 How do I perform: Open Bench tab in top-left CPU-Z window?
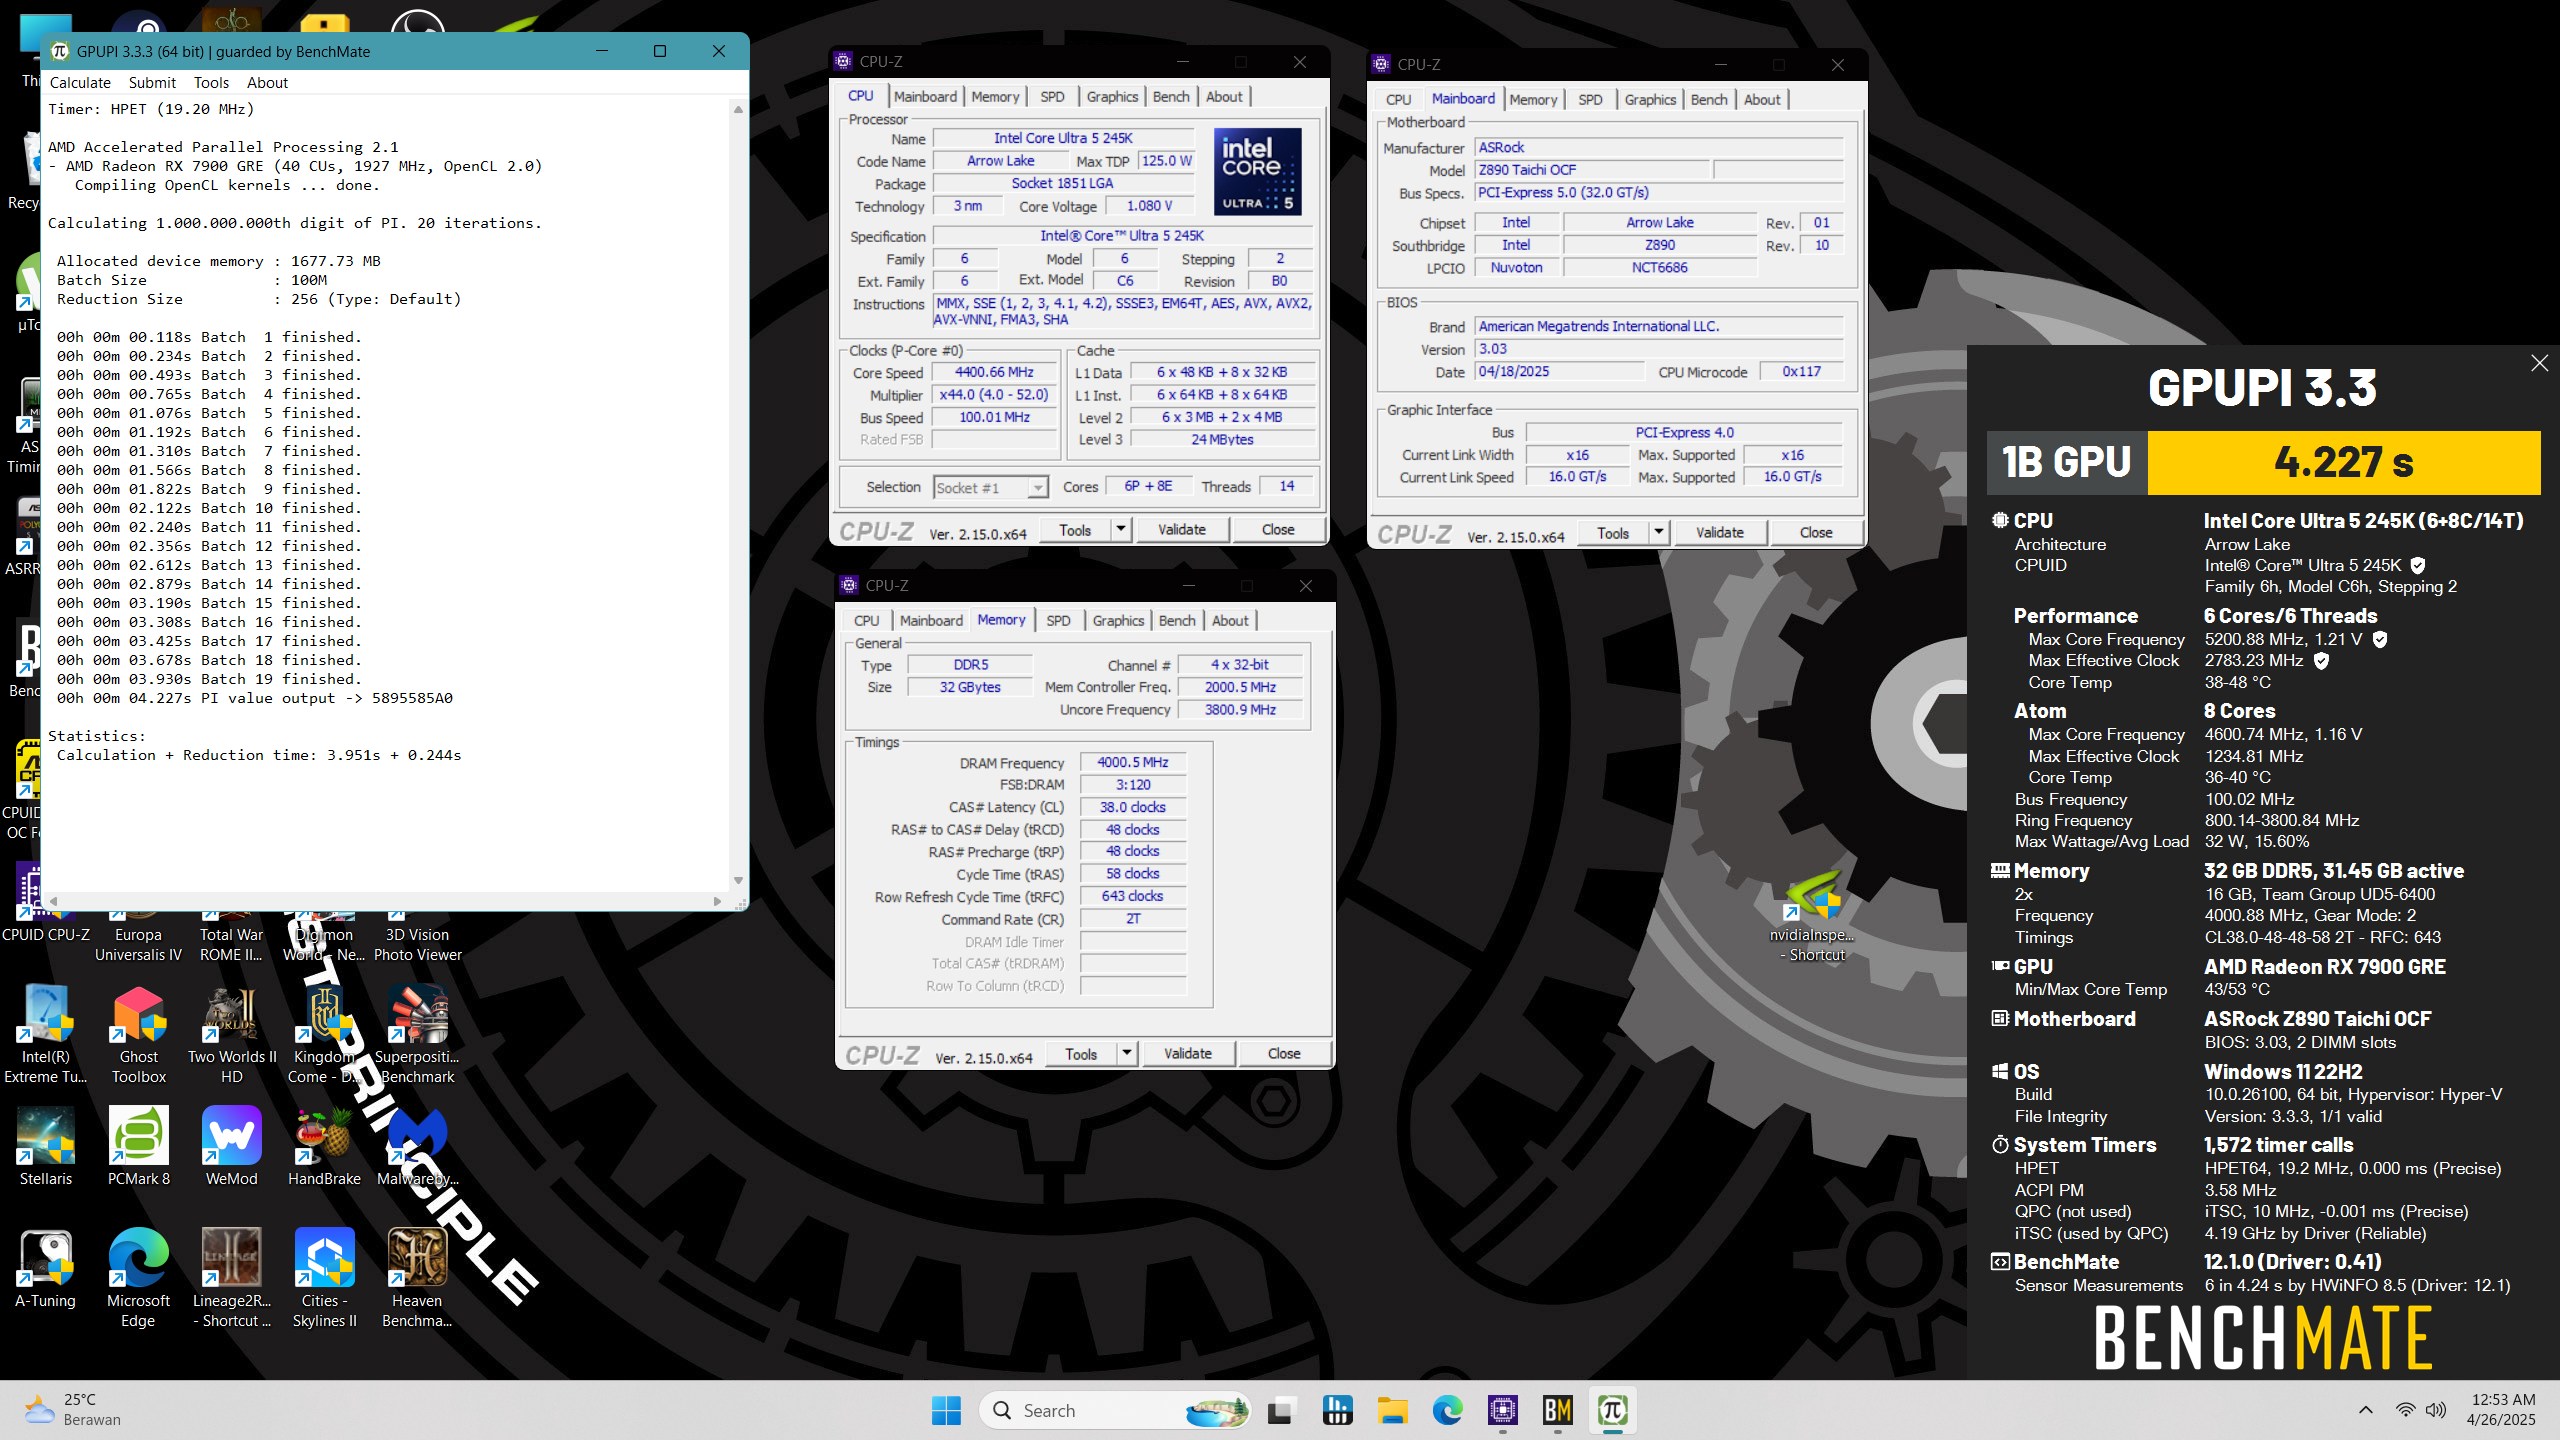click(x=1171, y=97)
